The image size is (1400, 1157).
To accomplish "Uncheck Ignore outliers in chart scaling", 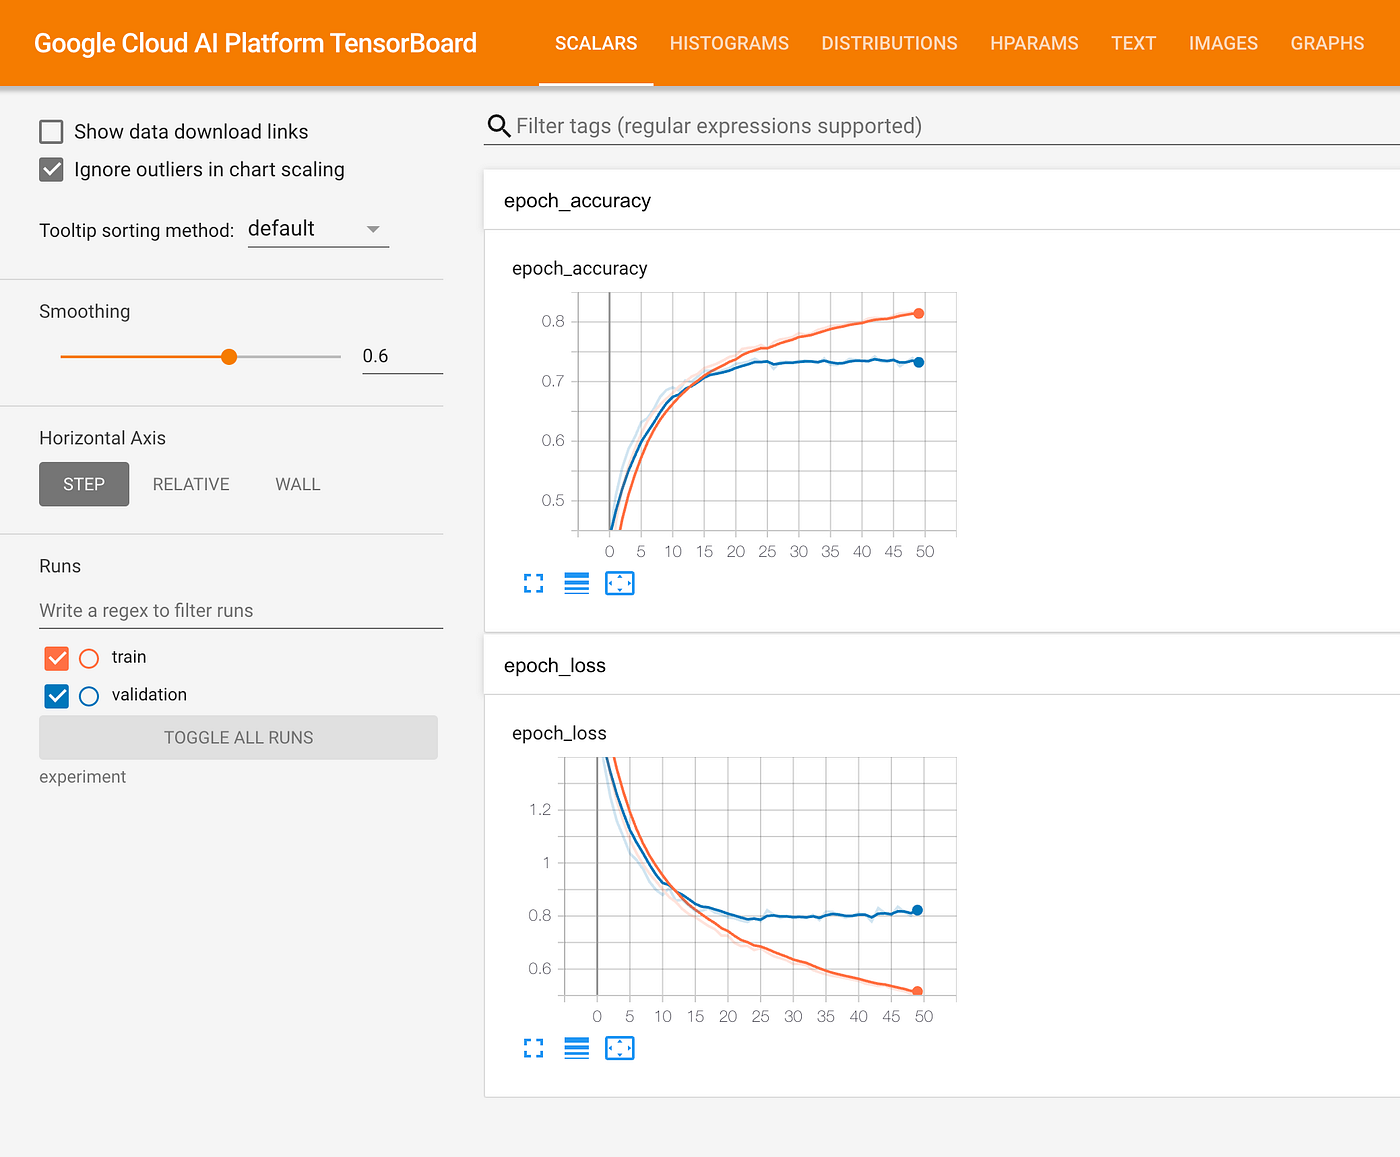I will click(x=51, y=169).
